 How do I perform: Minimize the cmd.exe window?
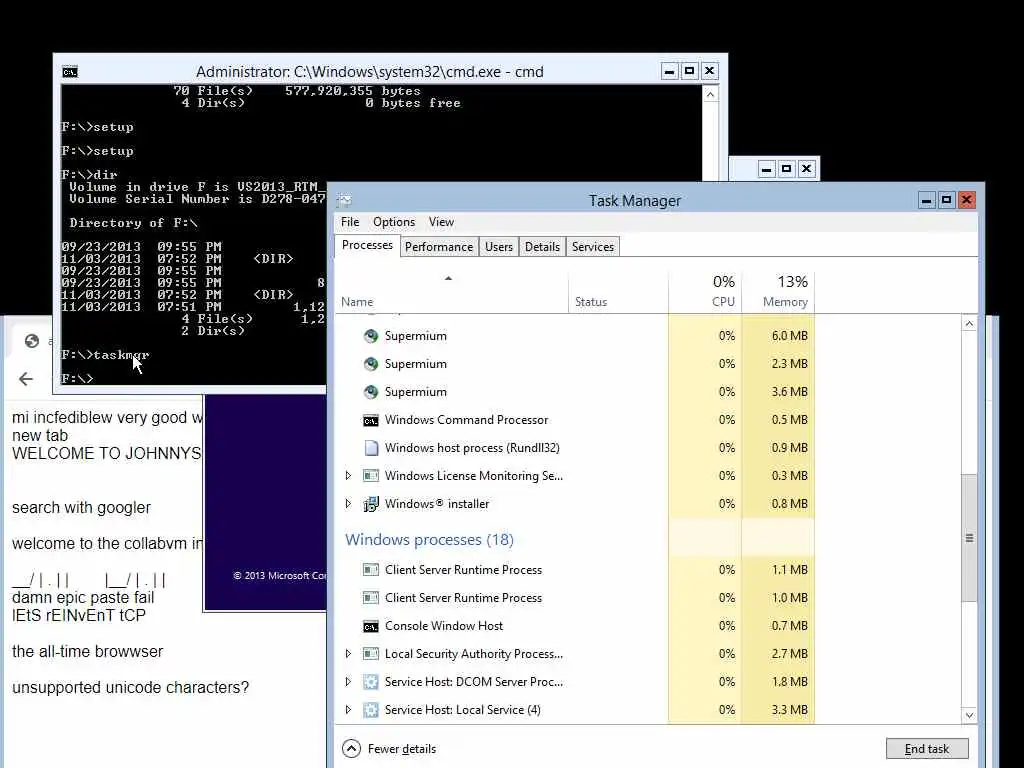coord(669,71)
